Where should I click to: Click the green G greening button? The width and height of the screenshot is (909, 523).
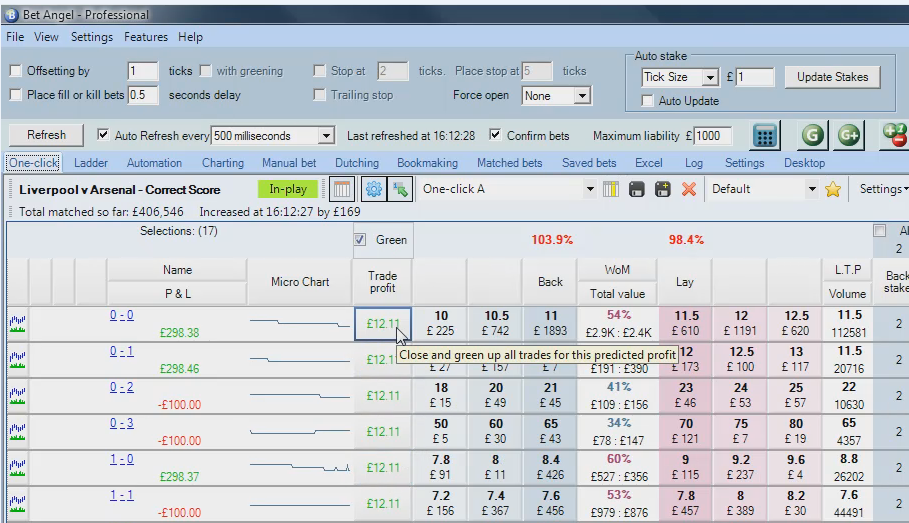point(812,136)
